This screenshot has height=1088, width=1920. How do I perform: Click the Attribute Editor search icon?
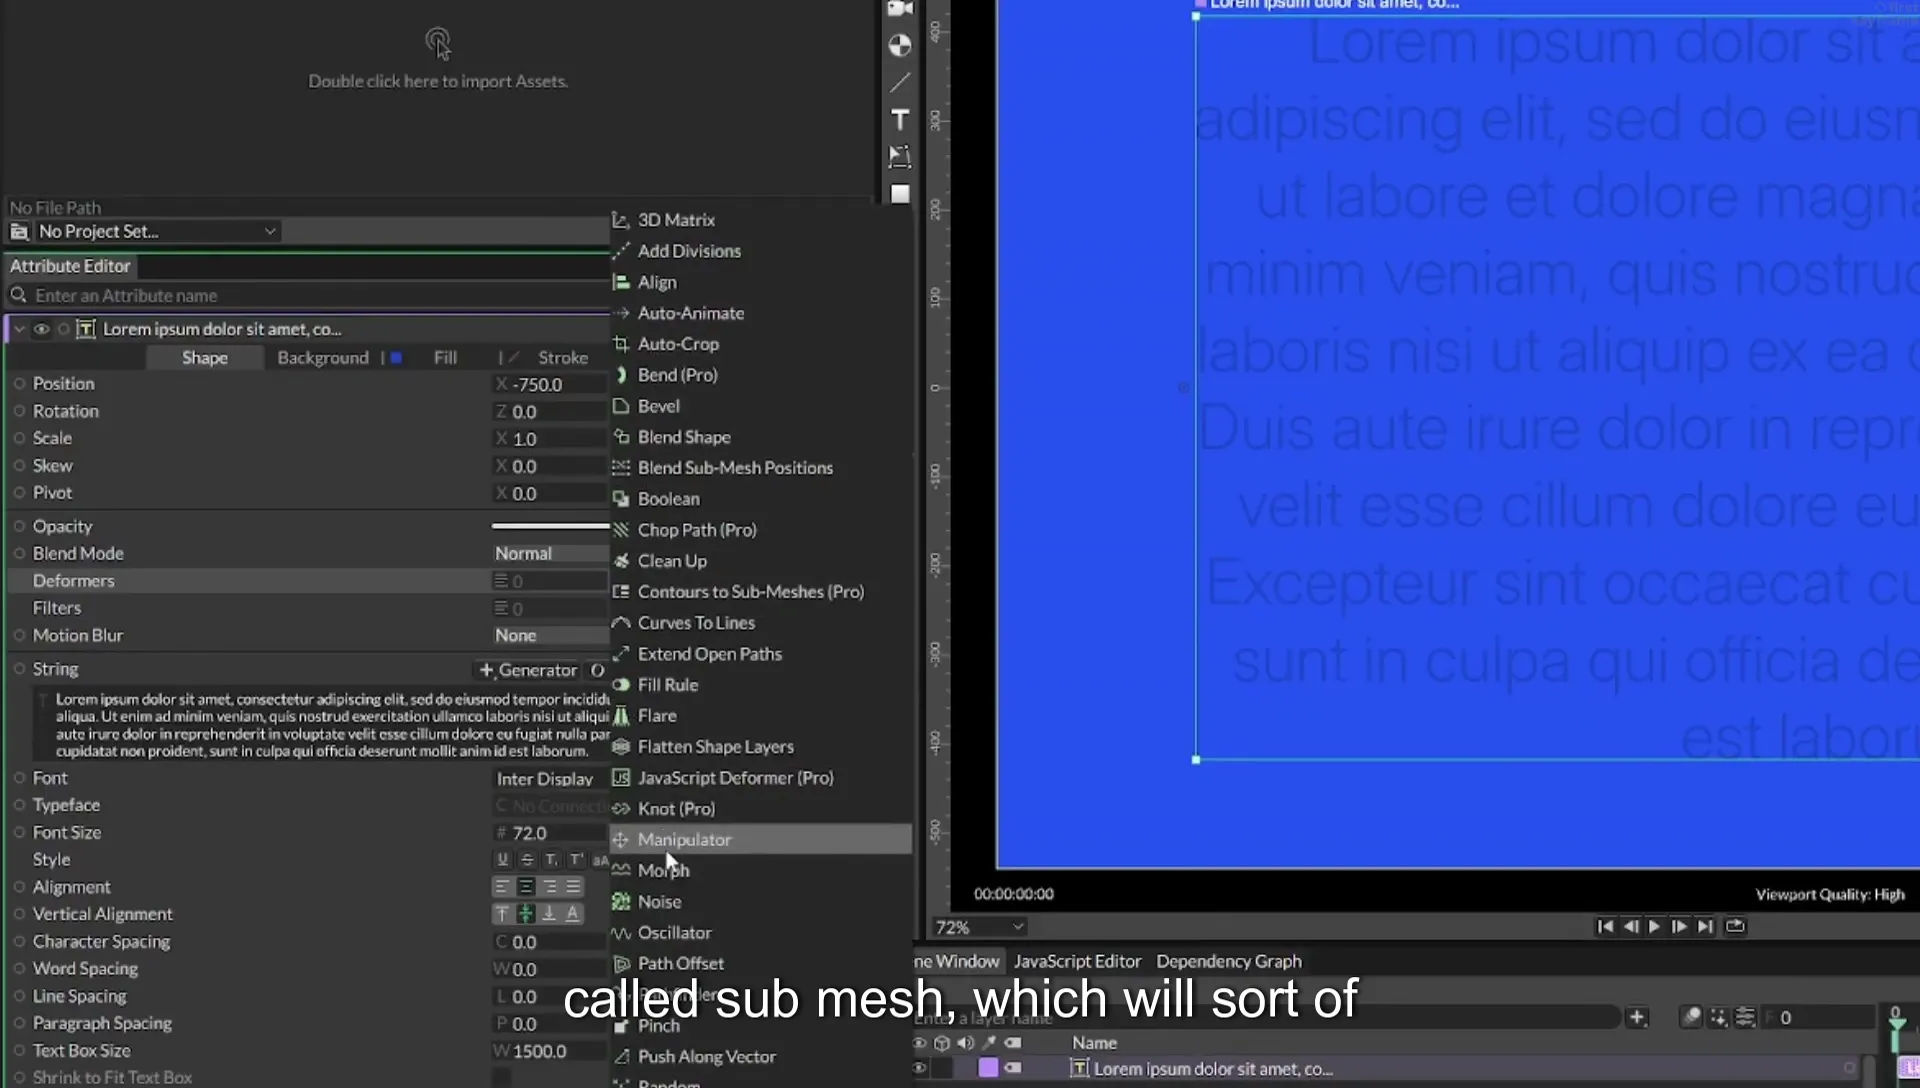click(18, 296)
